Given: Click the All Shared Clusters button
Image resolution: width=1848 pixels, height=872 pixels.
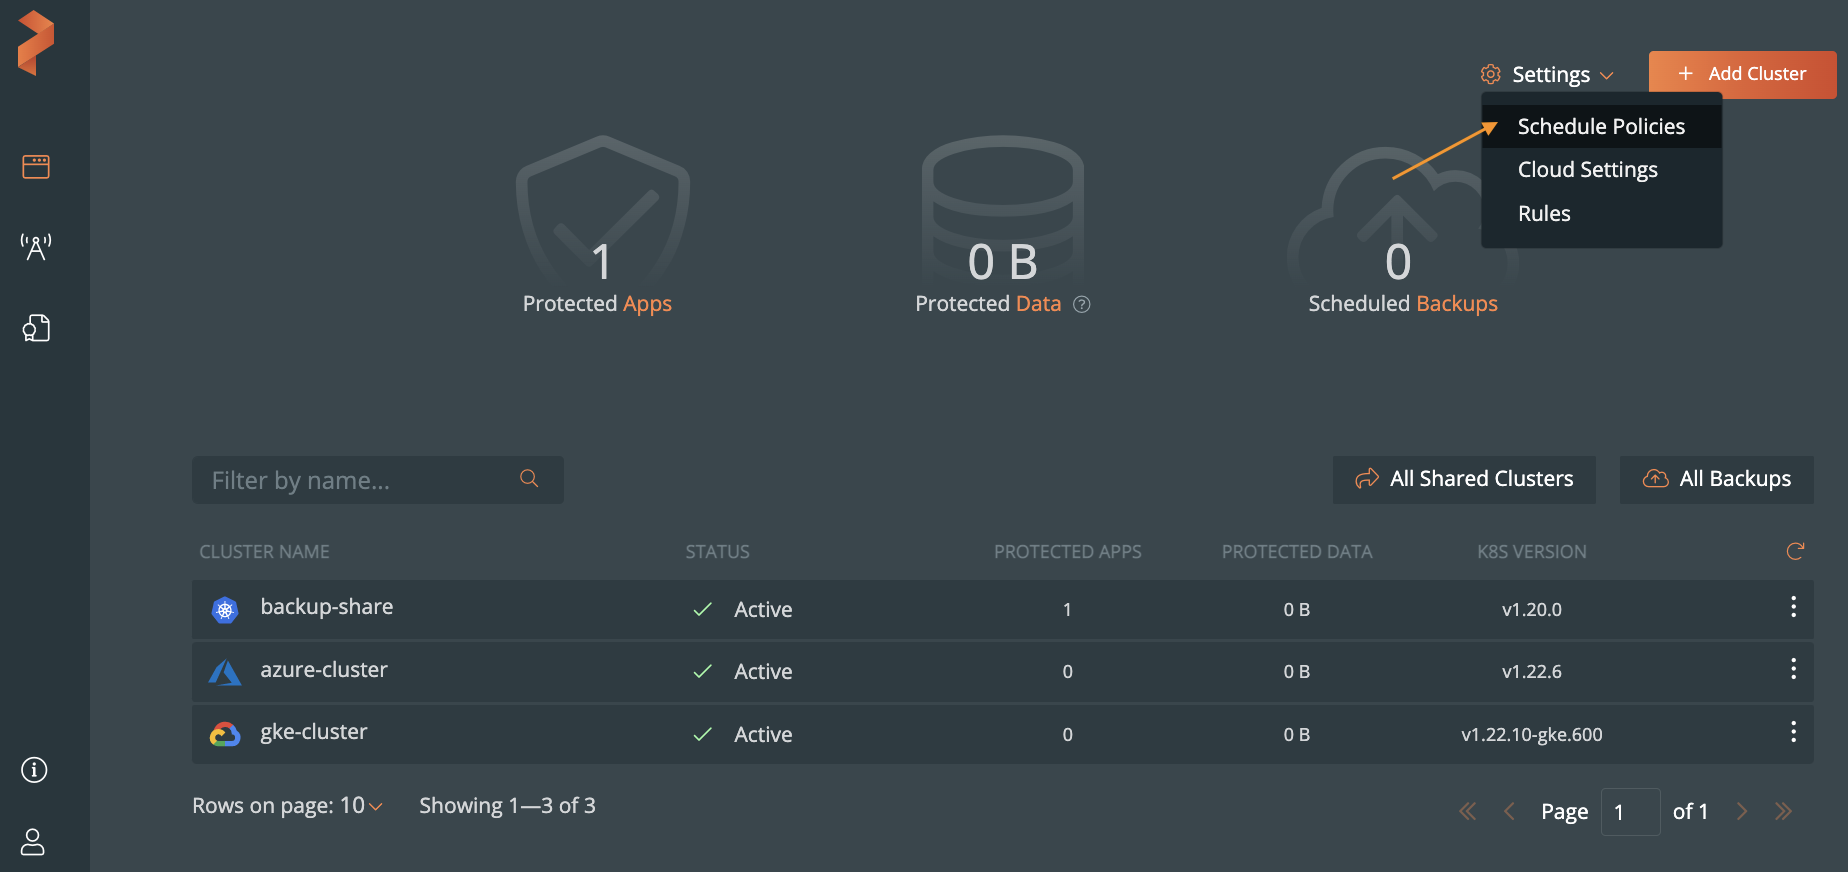Looking at the screenshot, I should 1464,479.
